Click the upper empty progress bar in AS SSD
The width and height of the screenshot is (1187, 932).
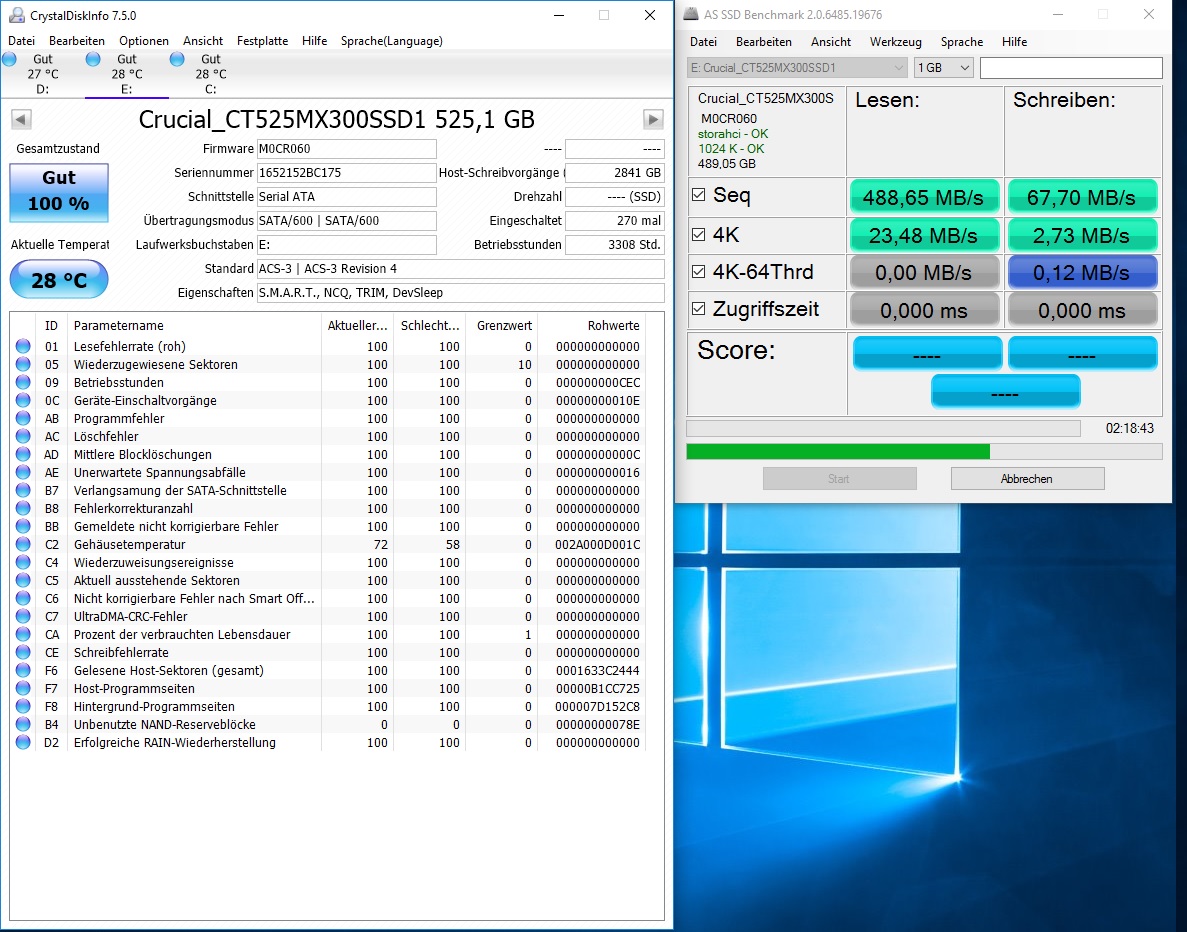(883, 429)
